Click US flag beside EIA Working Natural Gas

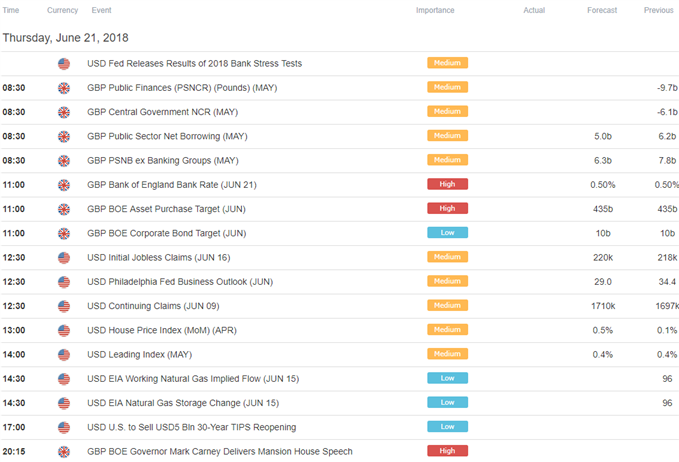pyautogui.click(x=64, y=379)
